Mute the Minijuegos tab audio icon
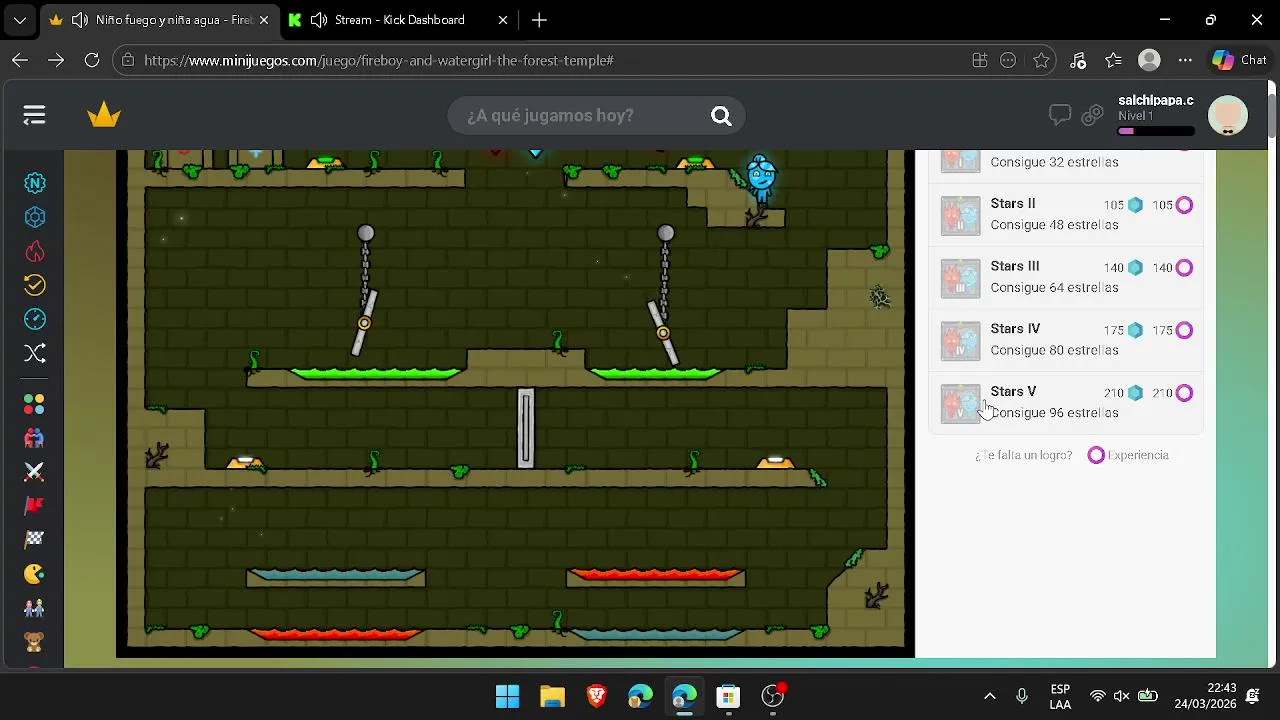The image size is (1280, 720). point(80,20)
